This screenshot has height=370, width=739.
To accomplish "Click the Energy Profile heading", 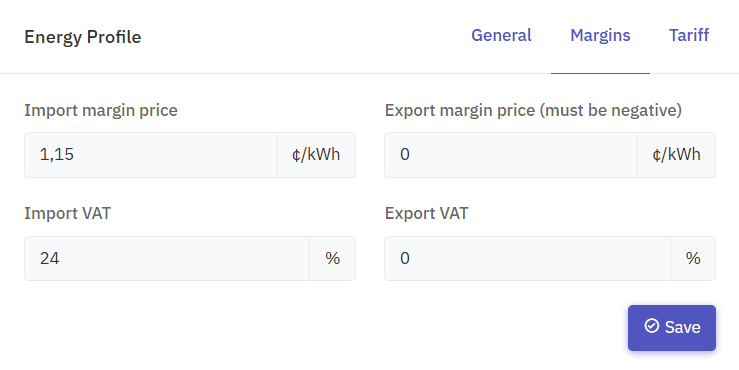I will [82, 37].
